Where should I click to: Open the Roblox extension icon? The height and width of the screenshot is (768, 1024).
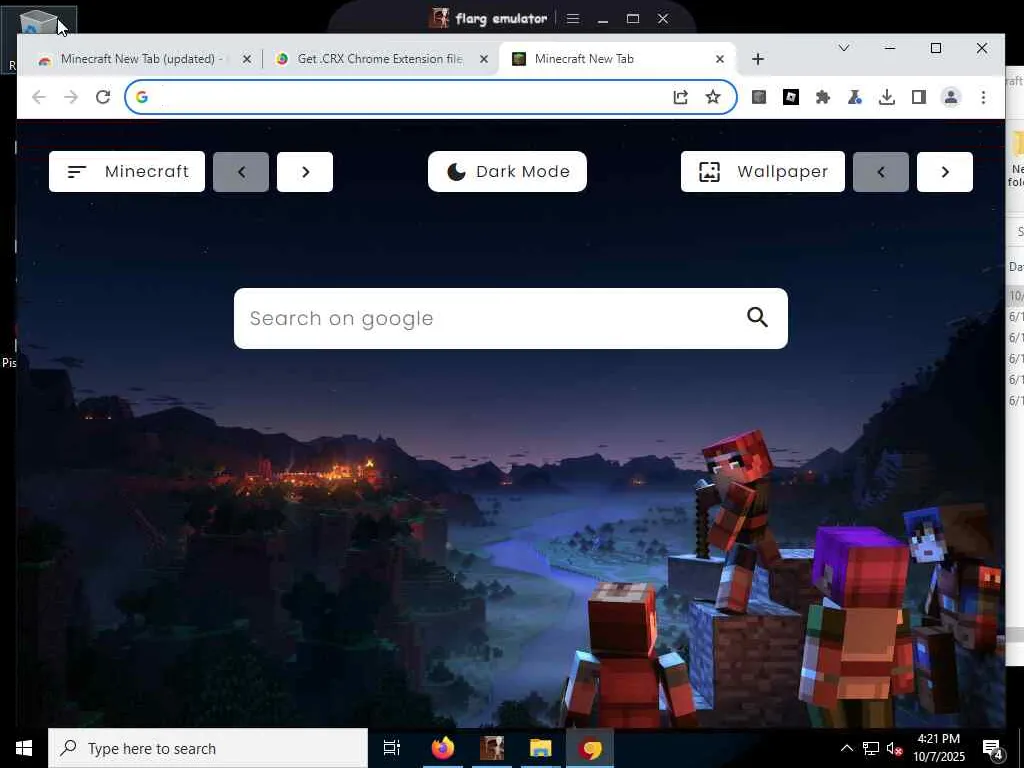coord(791,97)
